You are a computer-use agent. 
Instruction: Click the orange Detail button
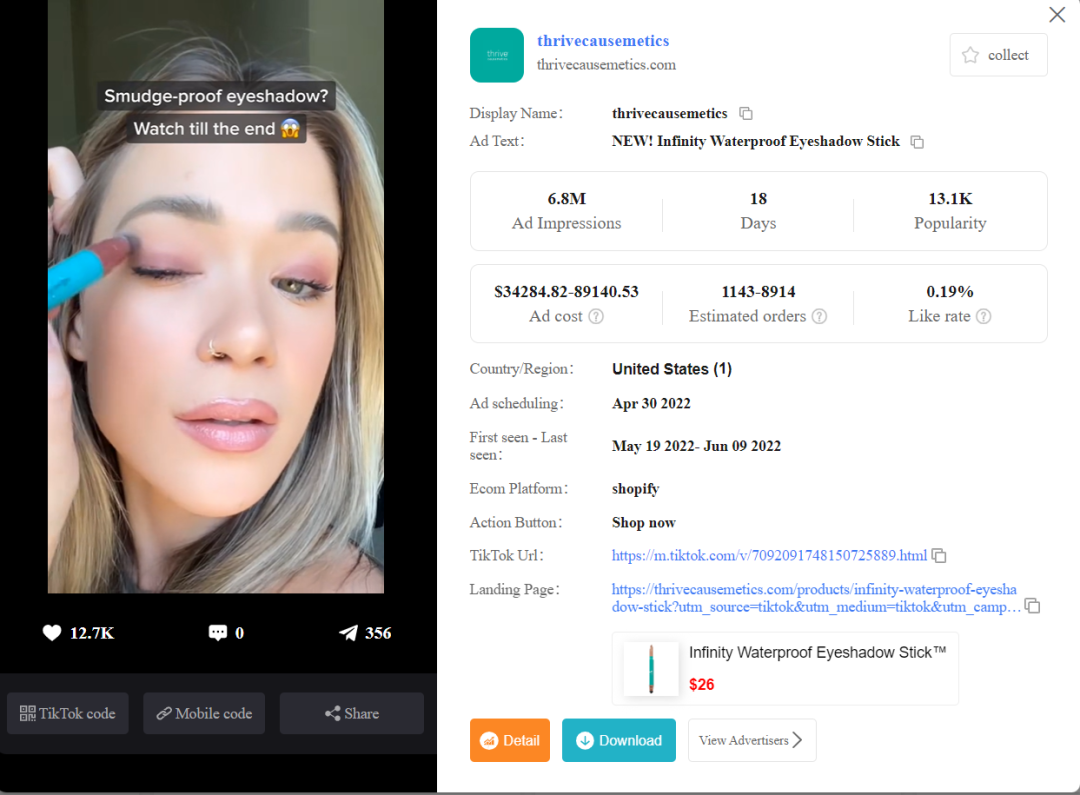510,740
